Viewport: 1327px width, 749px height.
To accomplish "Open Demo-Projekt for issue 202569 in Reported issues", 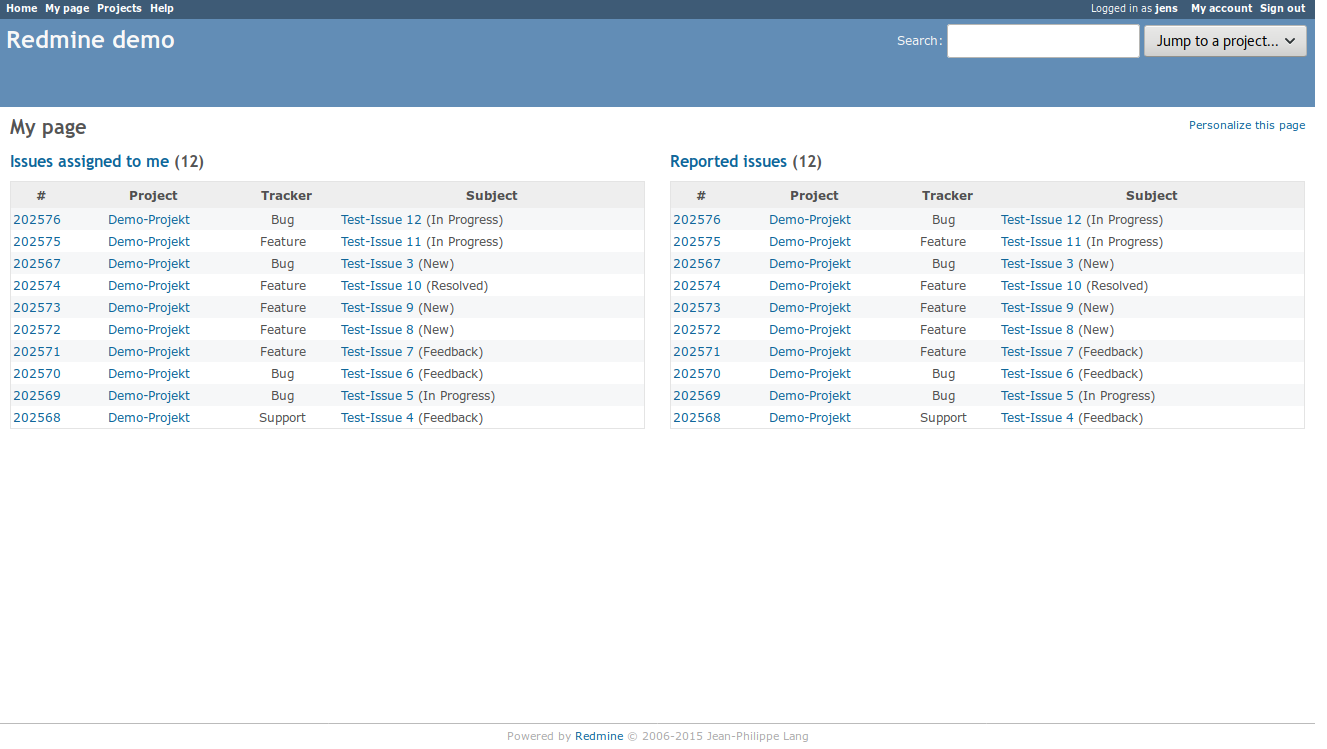I will click(810, 396).
